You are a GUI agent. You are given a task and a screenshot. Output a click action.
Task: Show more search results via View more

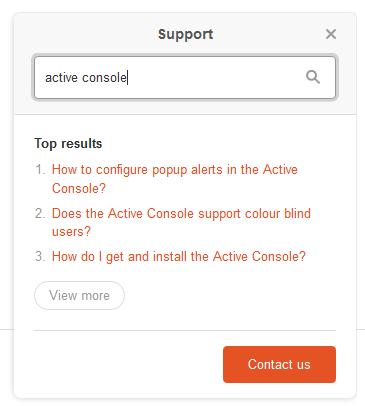click(79, 295)
